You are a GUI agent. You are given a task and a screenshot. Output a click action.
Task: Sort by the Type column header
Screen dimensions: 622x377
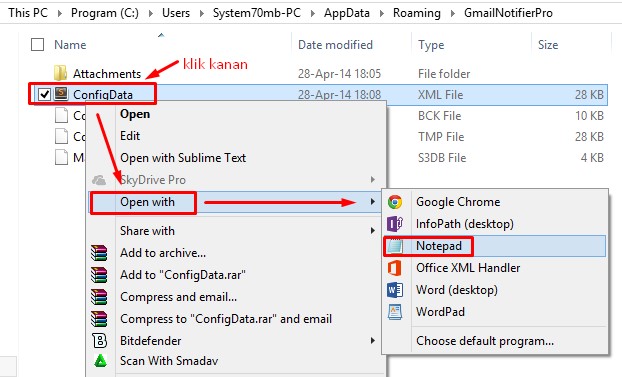[431, 45]
